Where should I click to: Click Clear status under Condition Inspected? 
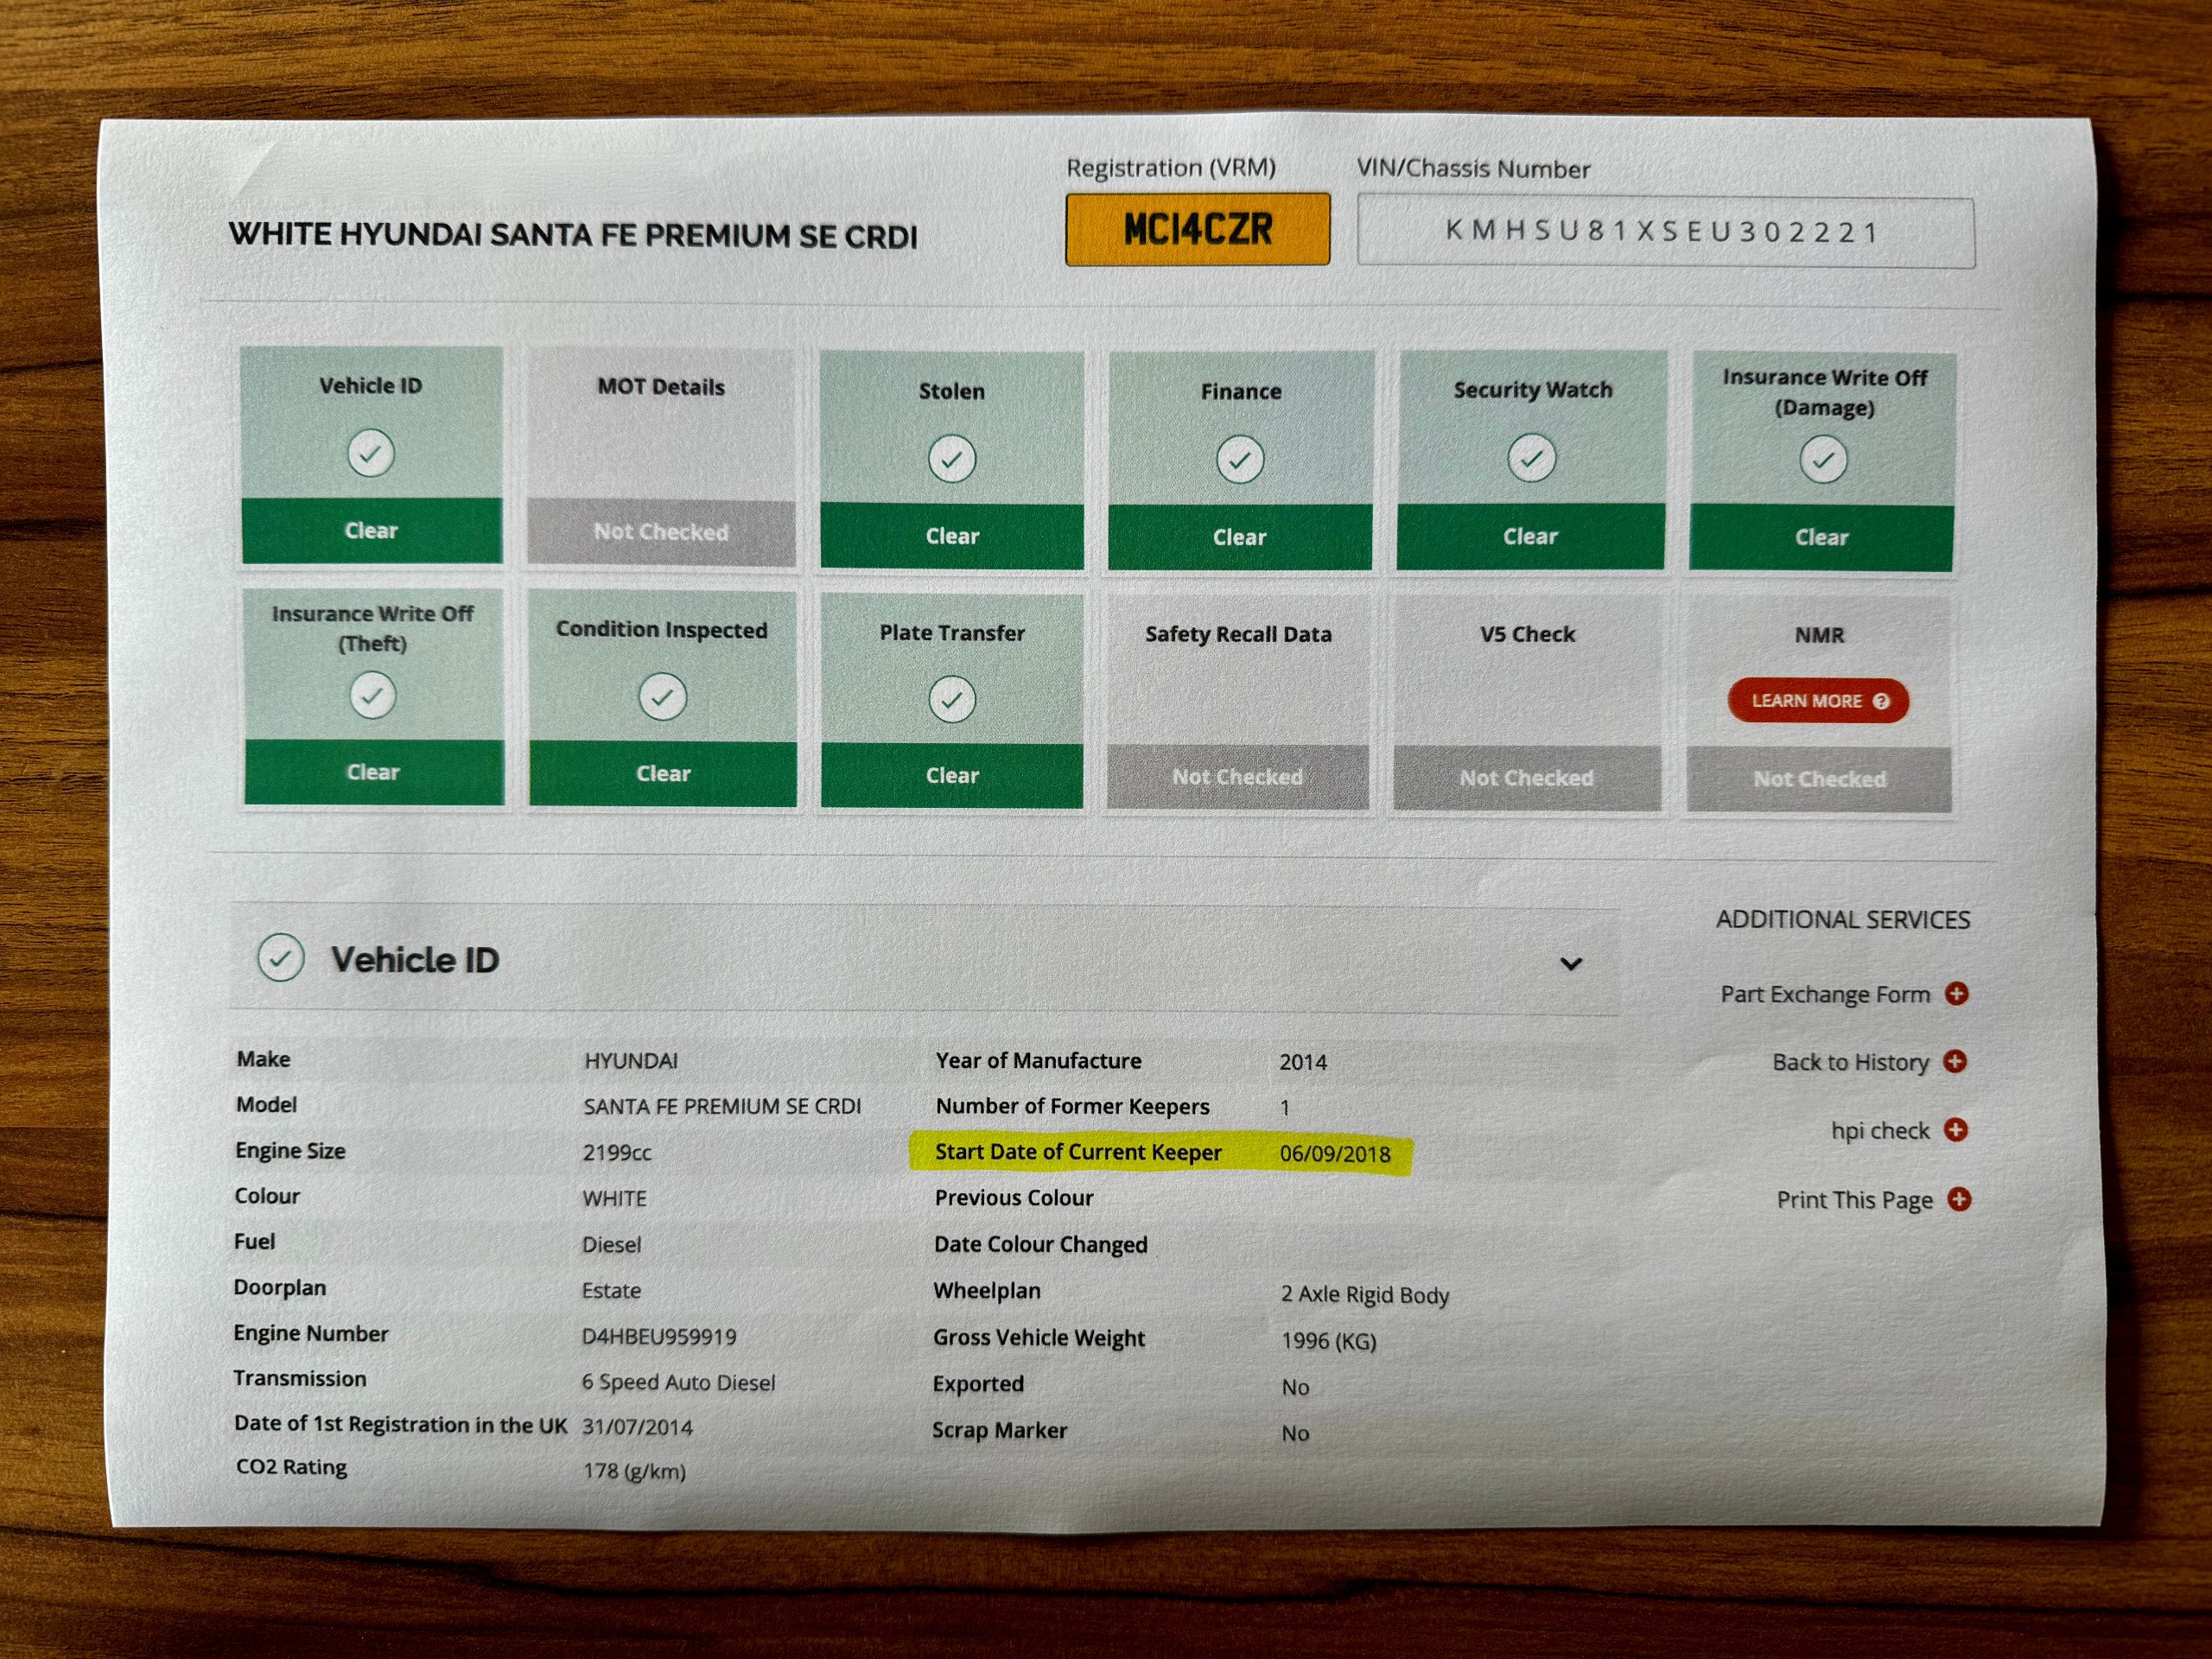click(663, 773)
